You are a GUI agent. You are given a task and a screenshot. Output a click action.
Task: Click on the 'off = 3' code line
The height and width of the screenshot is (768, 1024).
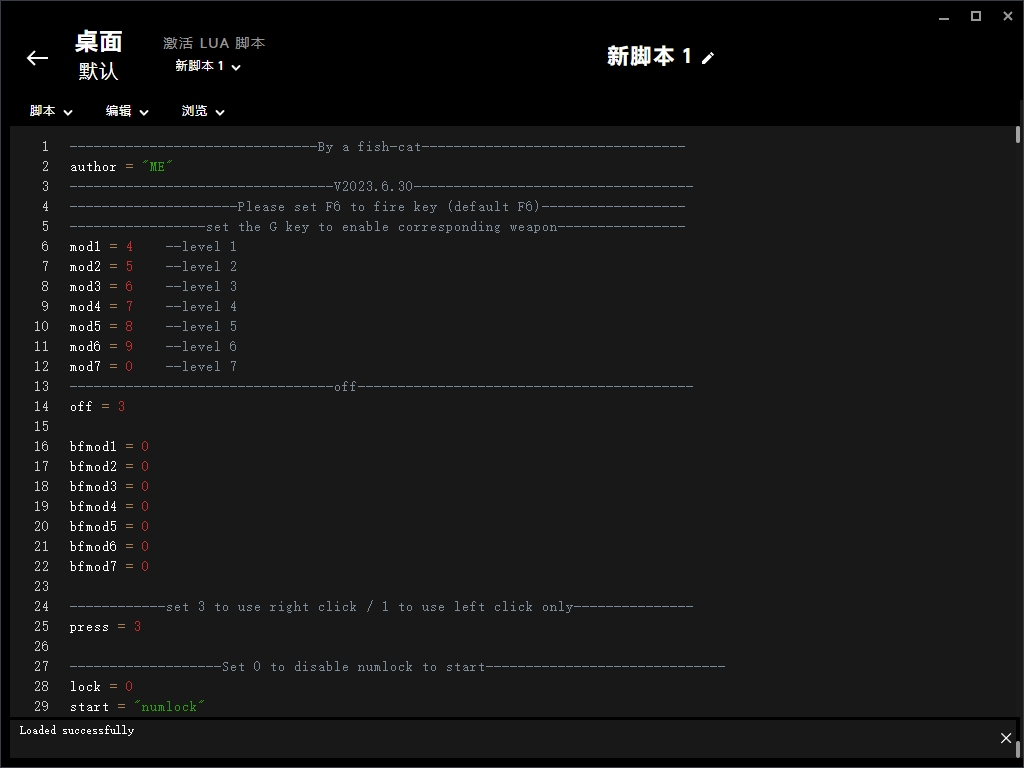[x=98, y=407]
